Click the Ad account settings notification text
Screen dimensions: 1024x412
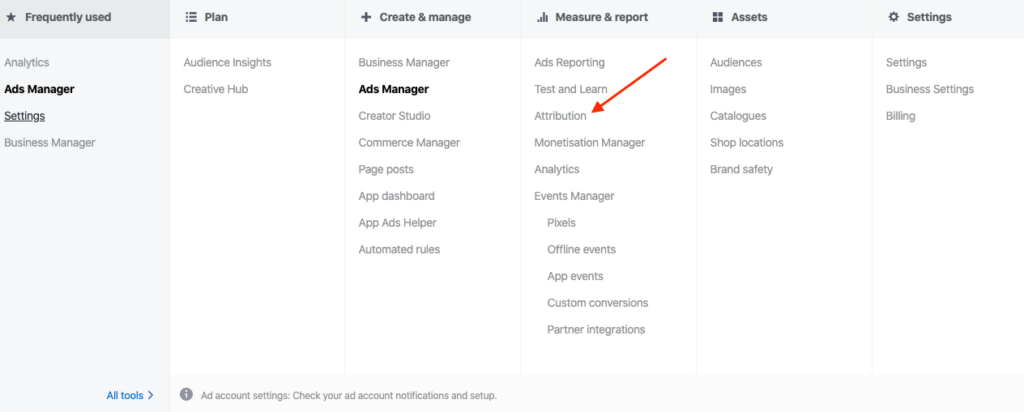tap(349, 396)
